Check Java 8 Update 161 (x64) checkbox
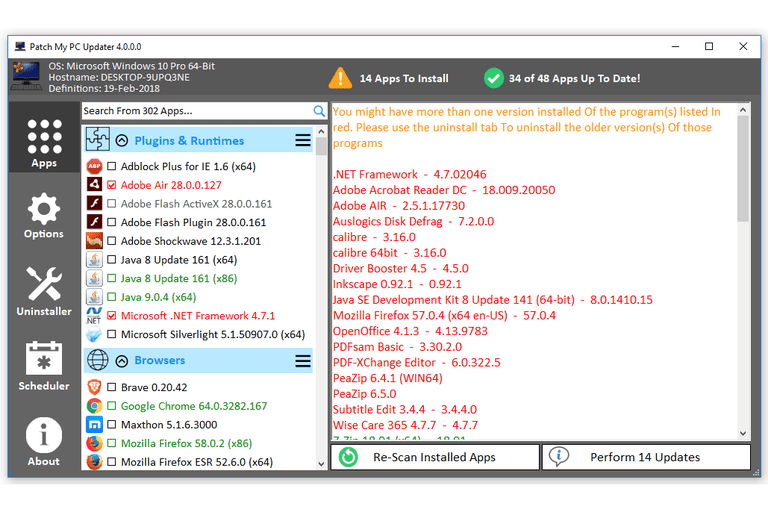The width and height of the screenshot is (768, 512). tap(112, 260)
